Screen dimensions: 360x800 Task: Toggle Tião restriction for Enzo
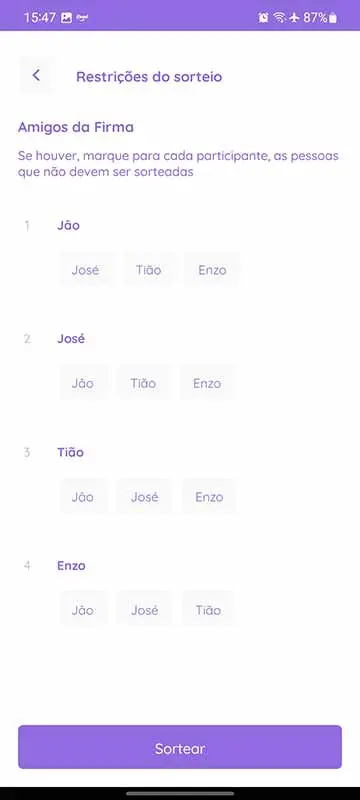[x=208, y=610]
